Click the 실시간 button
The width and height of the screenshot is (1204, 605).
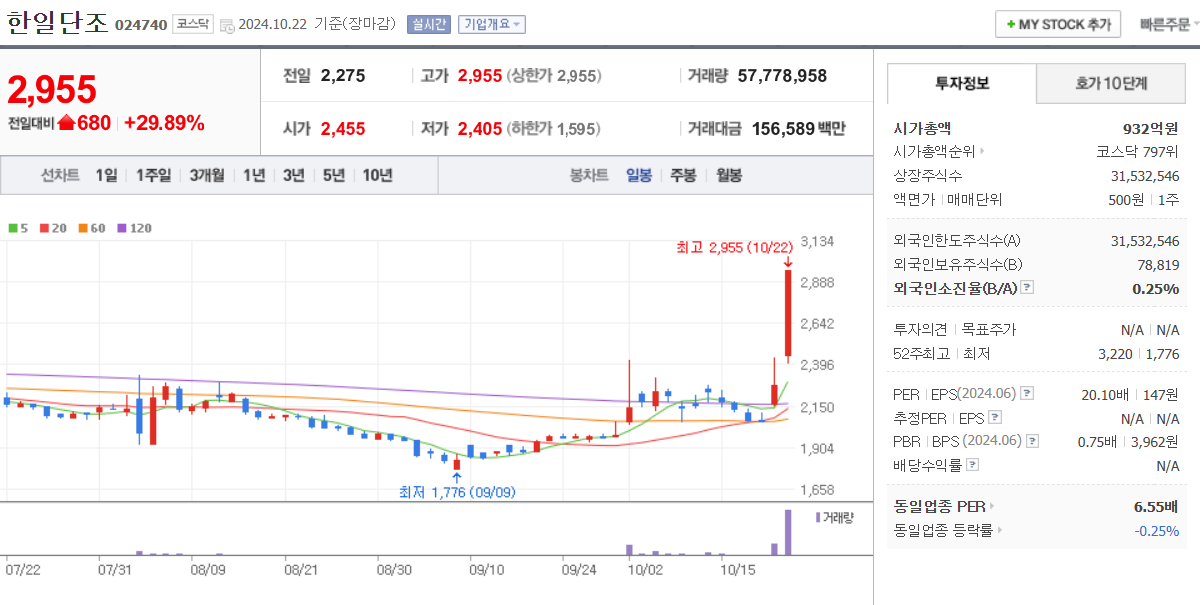tap(429, 24)
